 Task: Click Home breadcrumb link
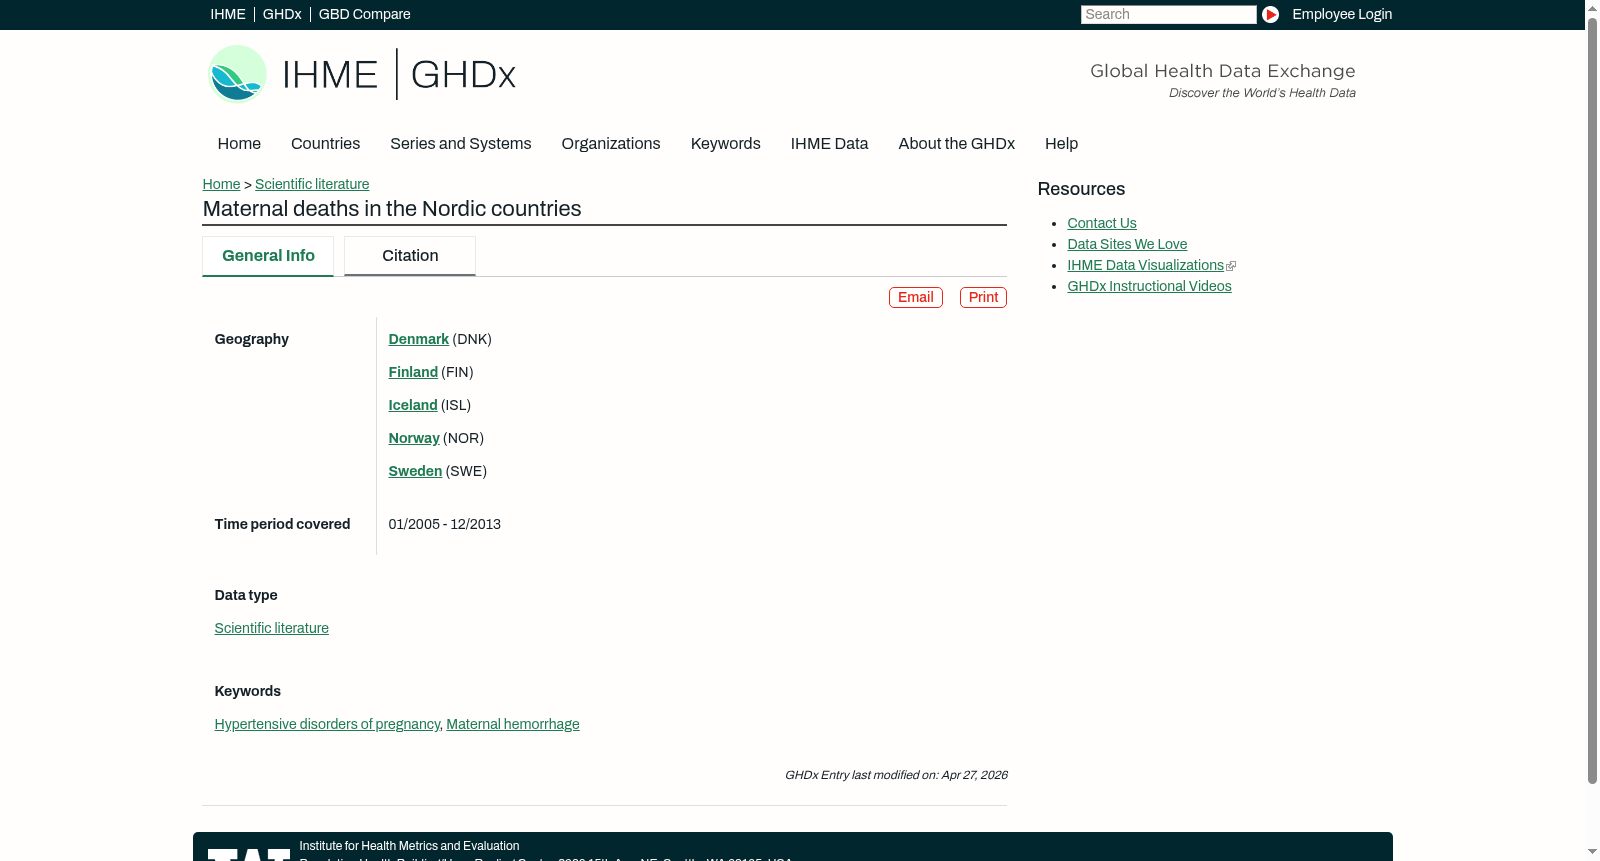[x=221, y=184]
